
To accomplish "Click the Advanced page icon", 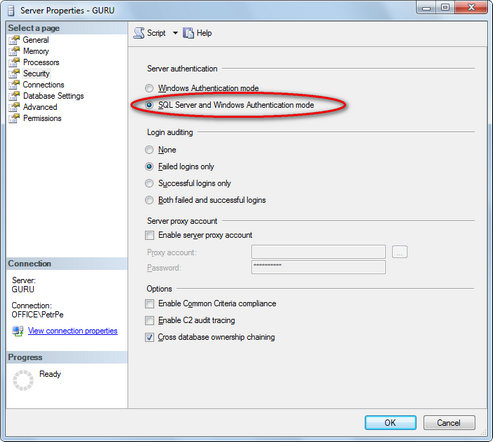I will pyautogui.click(x=14, y=107).
